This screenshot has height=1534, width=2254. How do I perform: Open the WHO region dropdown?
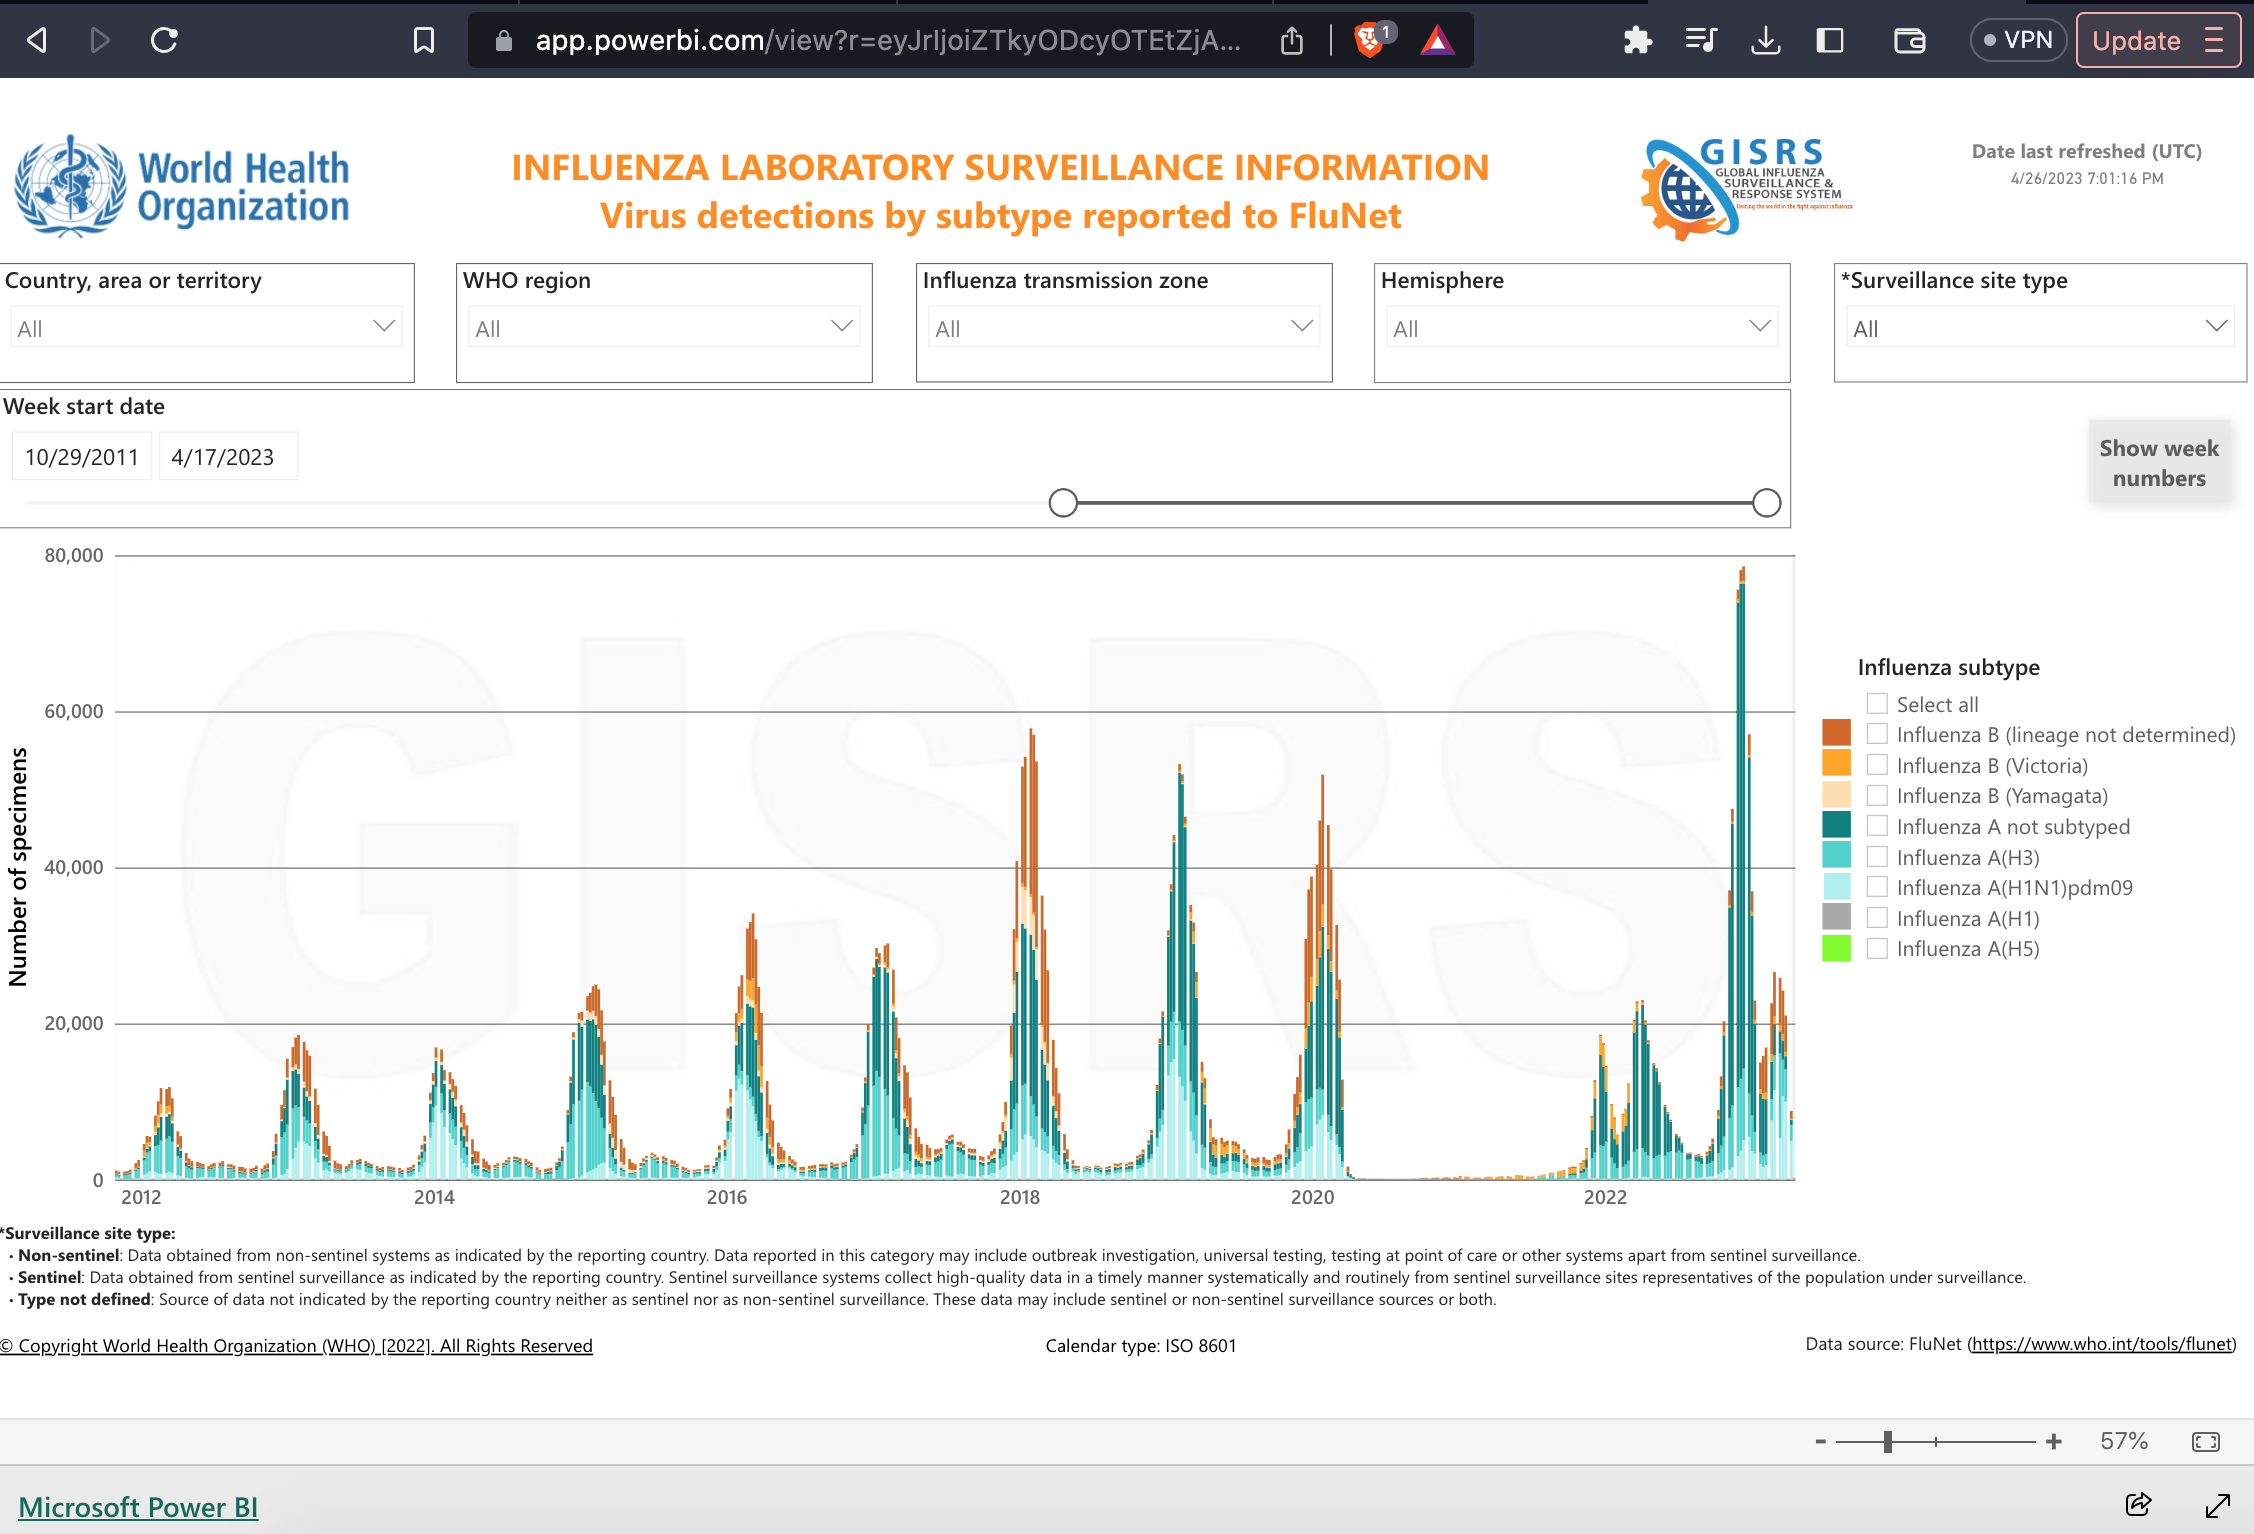(664, 327)
